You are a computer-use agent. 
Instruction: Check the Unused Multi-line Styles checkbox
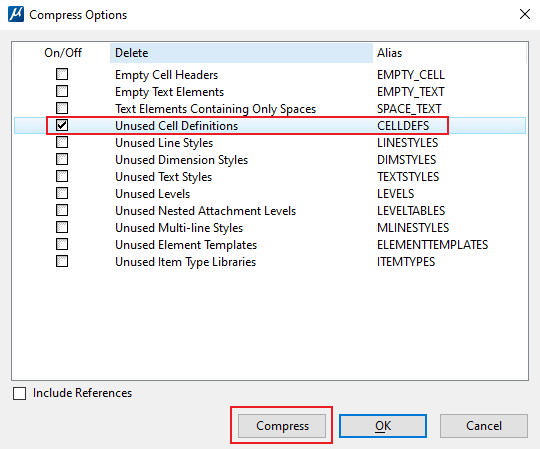point(62,227)
